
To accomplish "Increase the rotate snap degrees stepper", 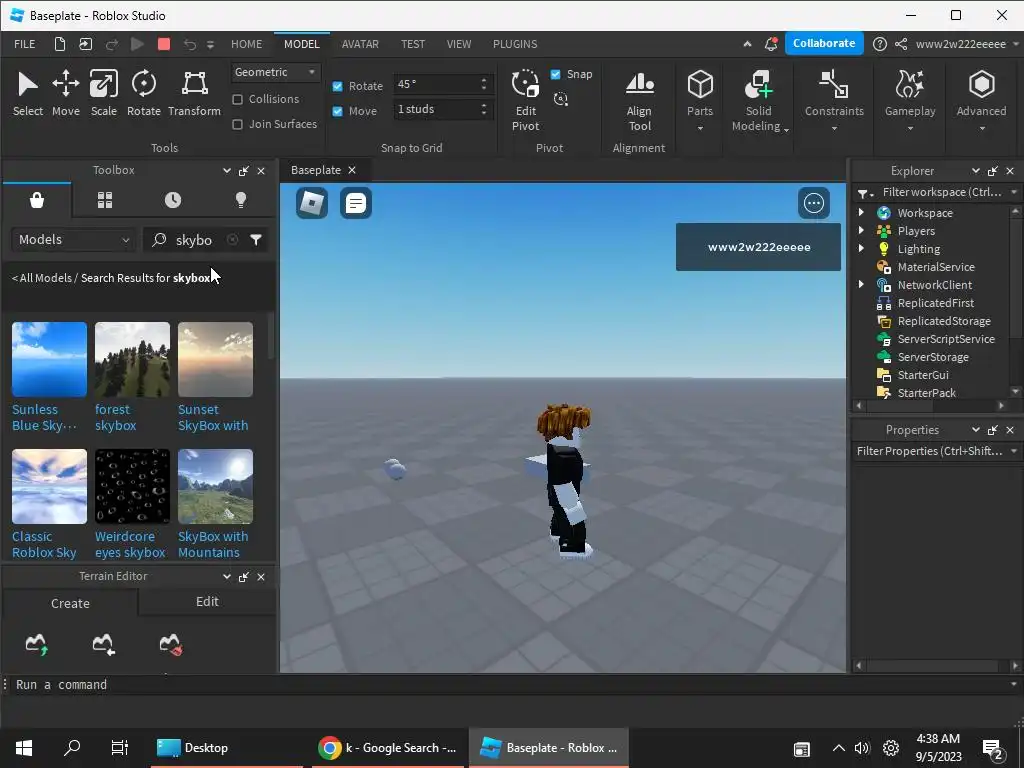I will pyautogui.click(x=483, y=80).
